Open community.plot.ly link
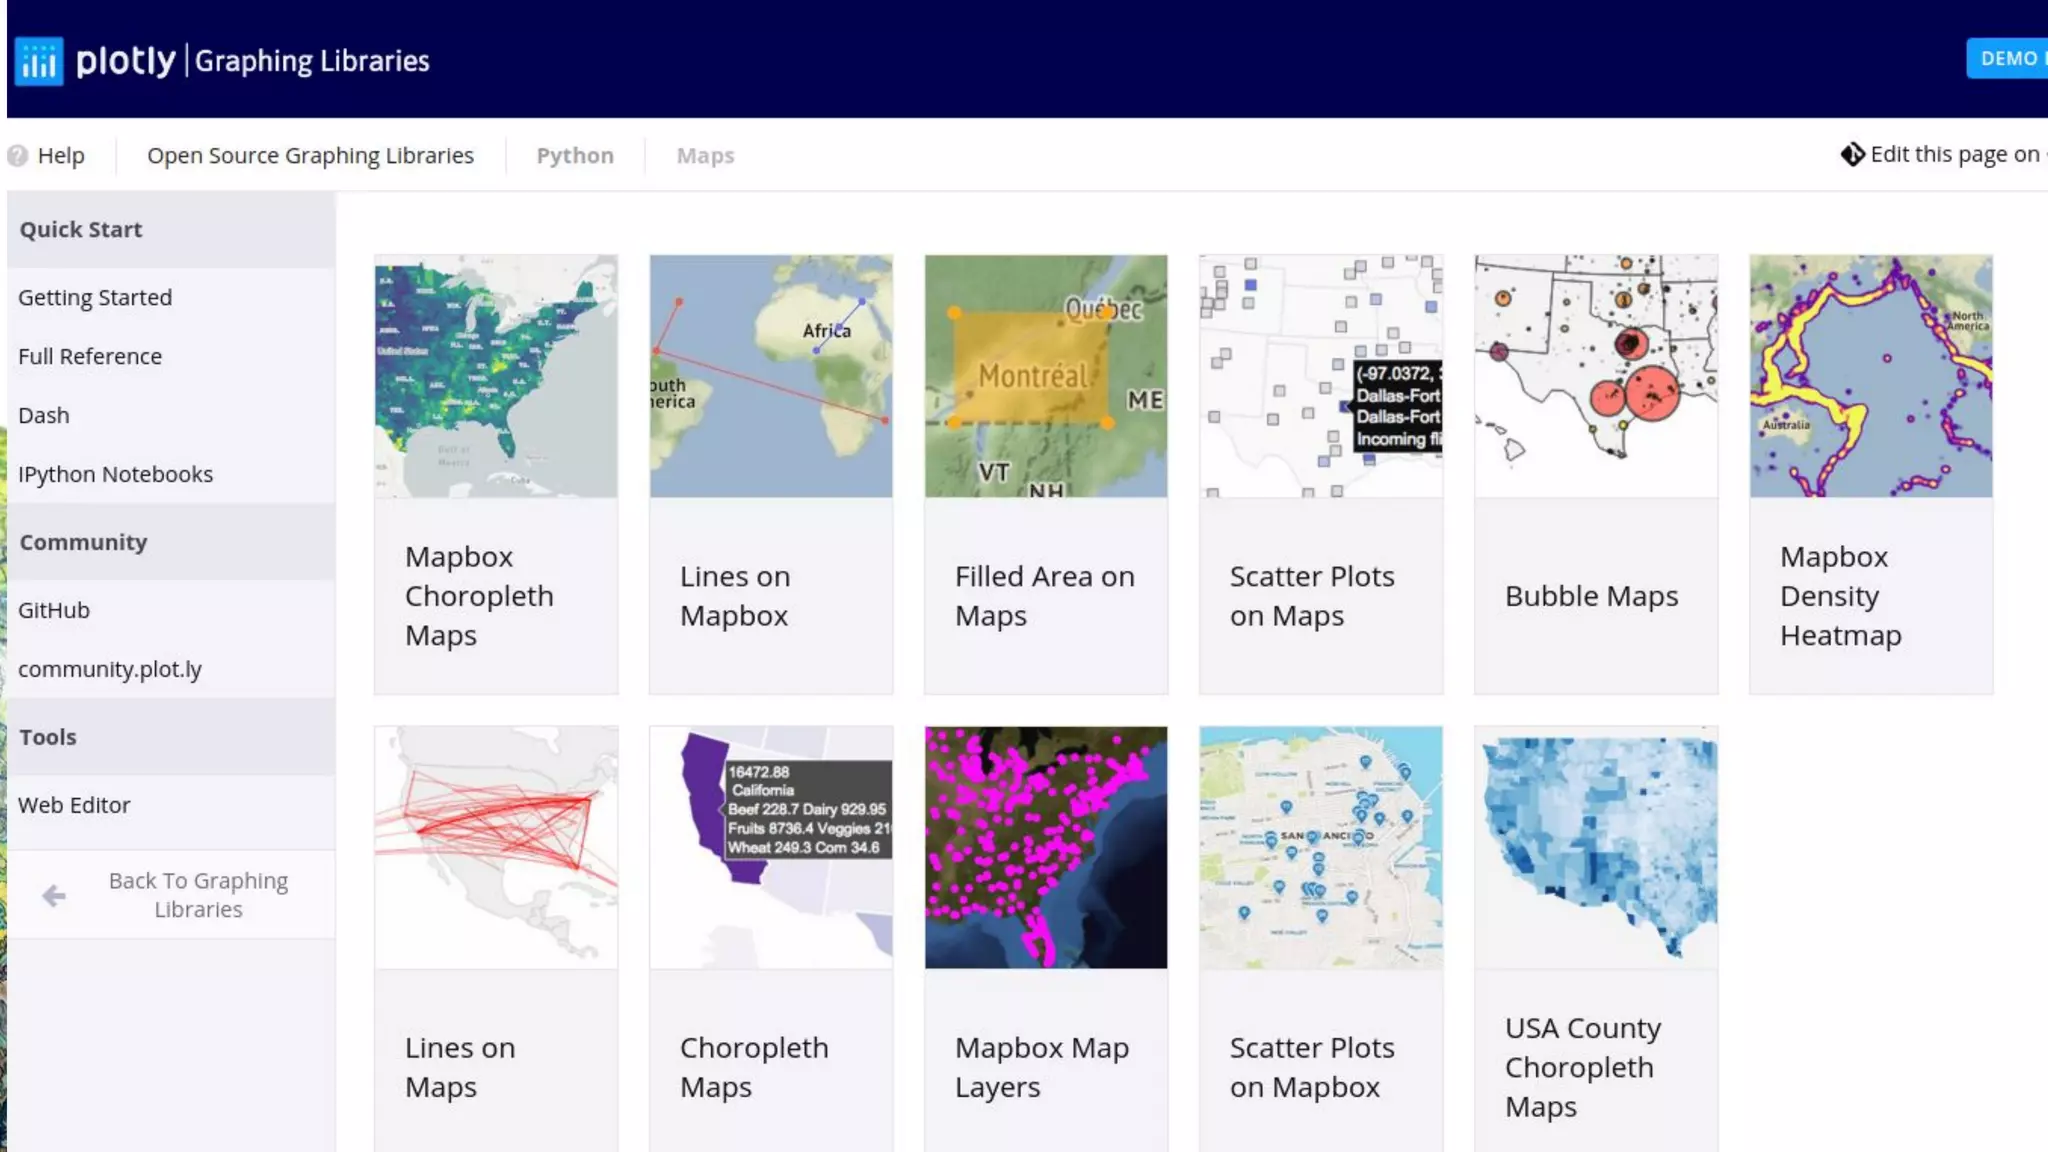2048x1152 pixels. click(x=110, y=670)
